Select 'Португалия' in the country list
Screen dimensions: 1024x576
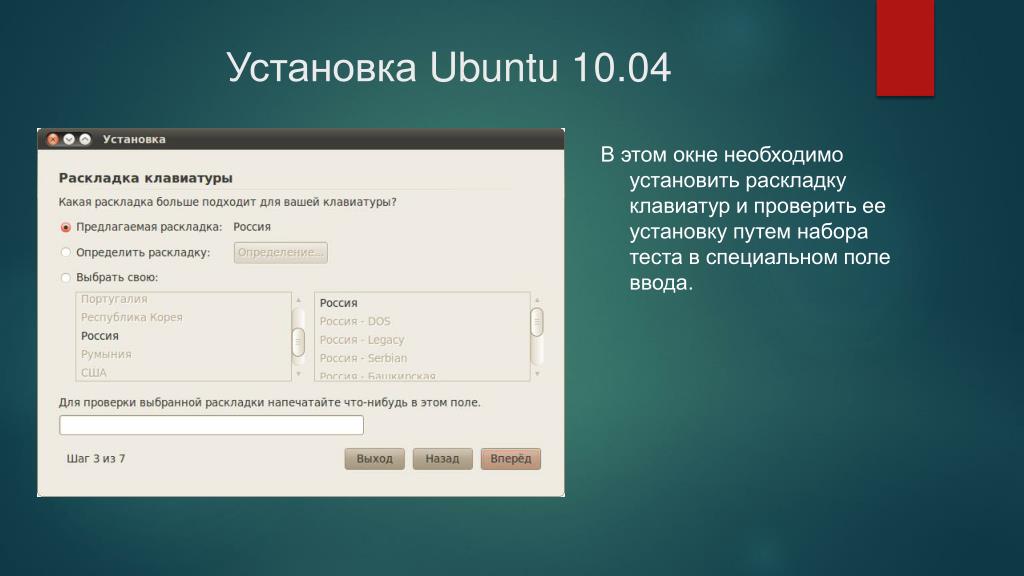click(183, 299)
